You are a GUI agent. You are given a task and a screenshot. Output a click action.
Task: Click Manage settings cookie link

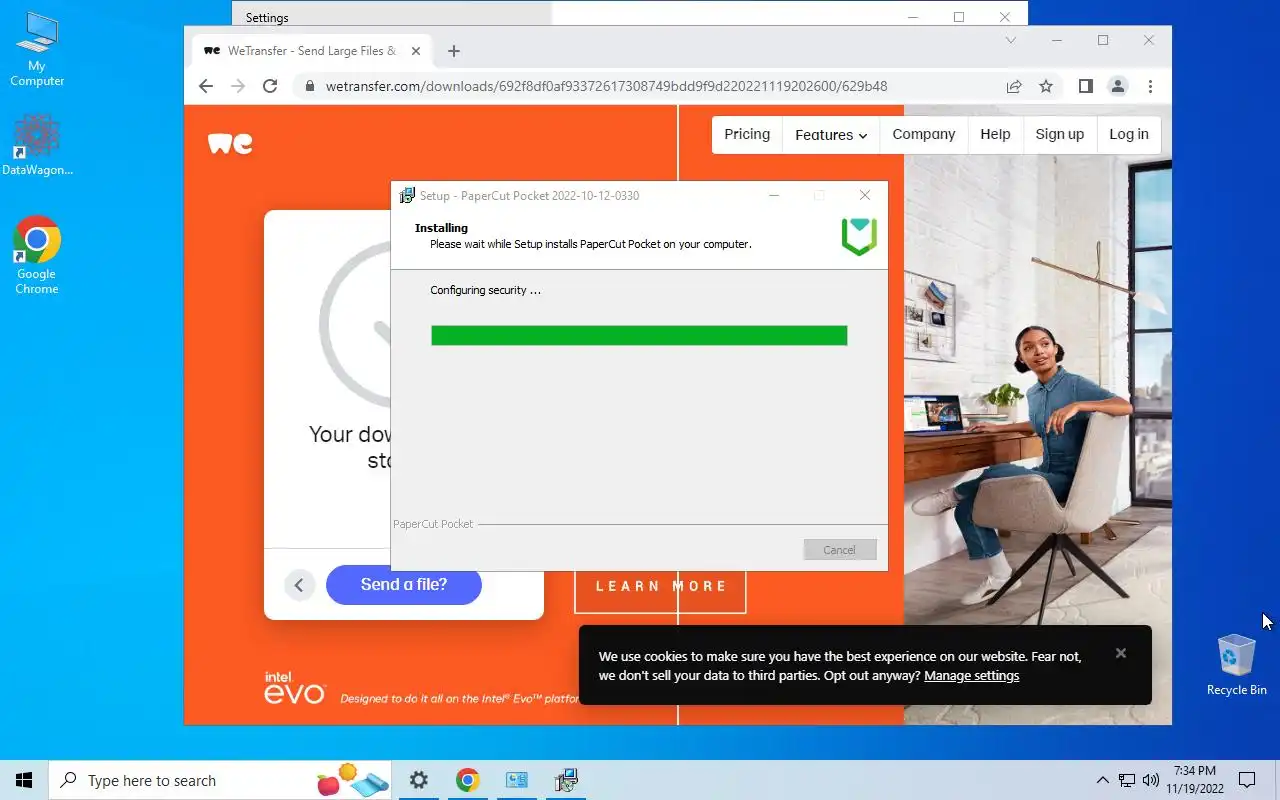tap(971, 675)
